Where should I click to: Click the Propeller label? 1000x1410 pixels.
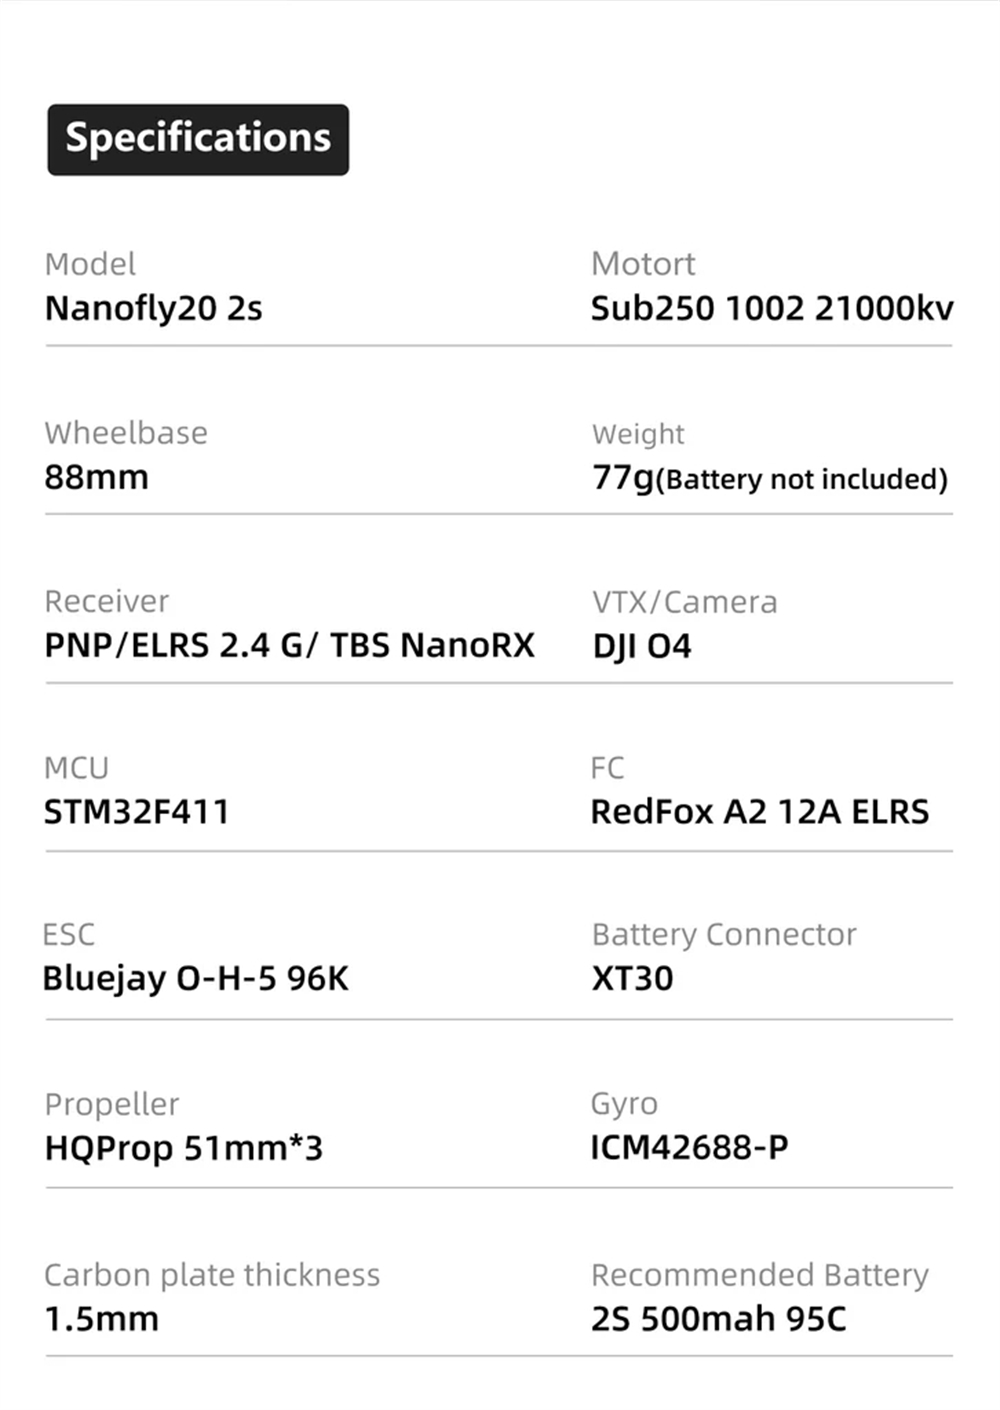[112, 1104]
